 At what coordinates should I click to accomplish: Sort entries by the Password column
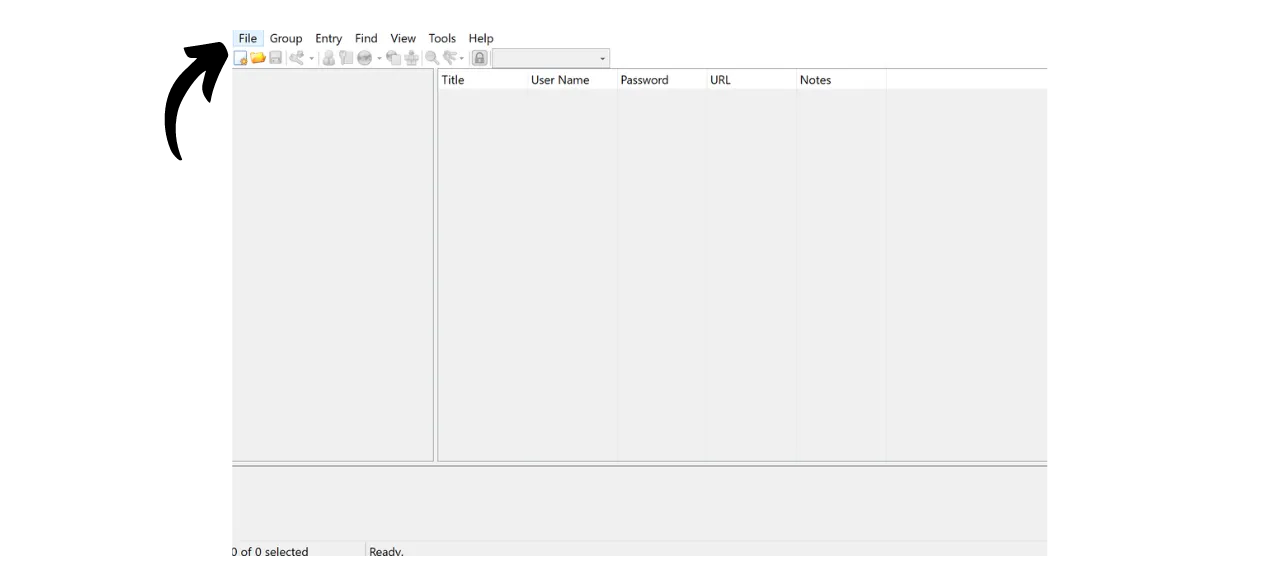pos(644,80)
